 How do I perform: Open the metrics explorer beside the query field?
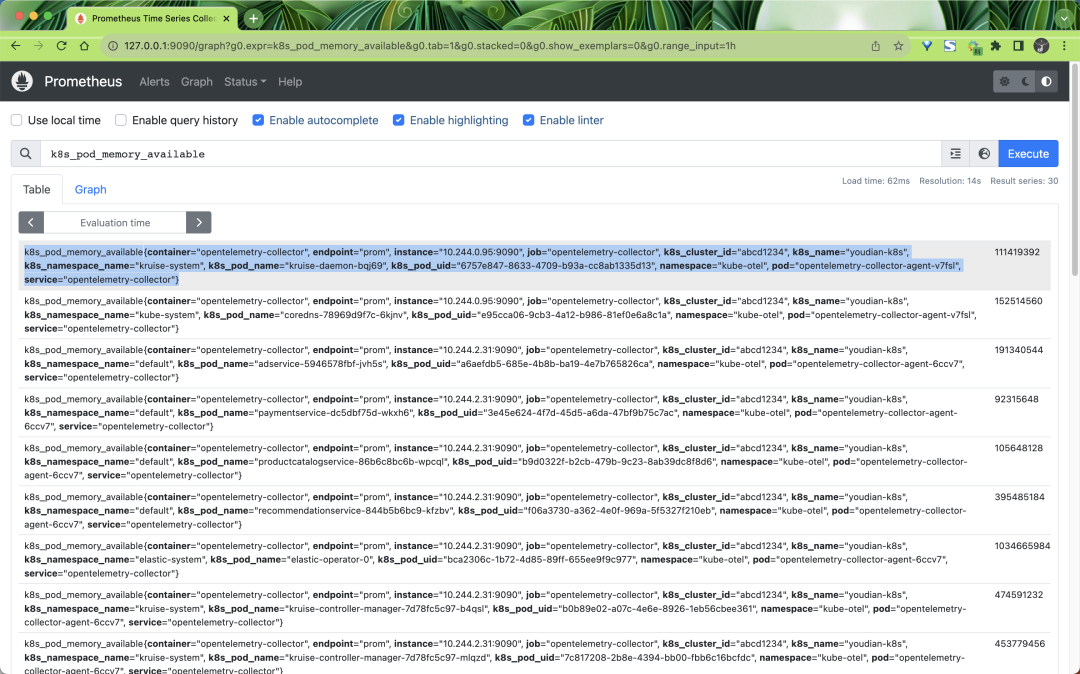tap(955, 153)
